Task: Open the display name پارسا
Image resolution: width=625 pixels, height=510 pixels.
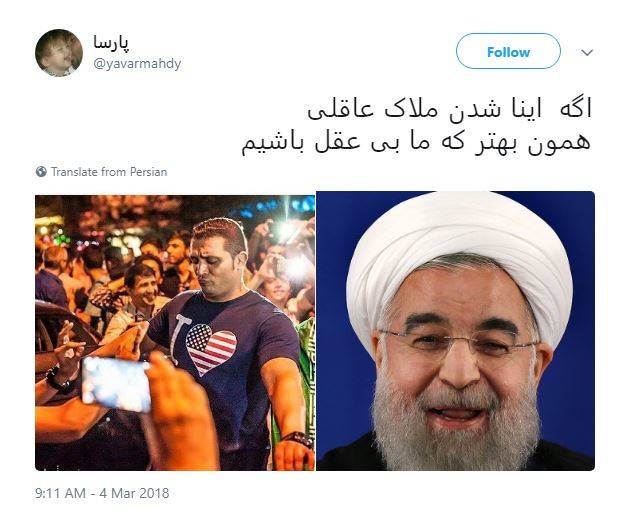Action: (x=112, y=42)
